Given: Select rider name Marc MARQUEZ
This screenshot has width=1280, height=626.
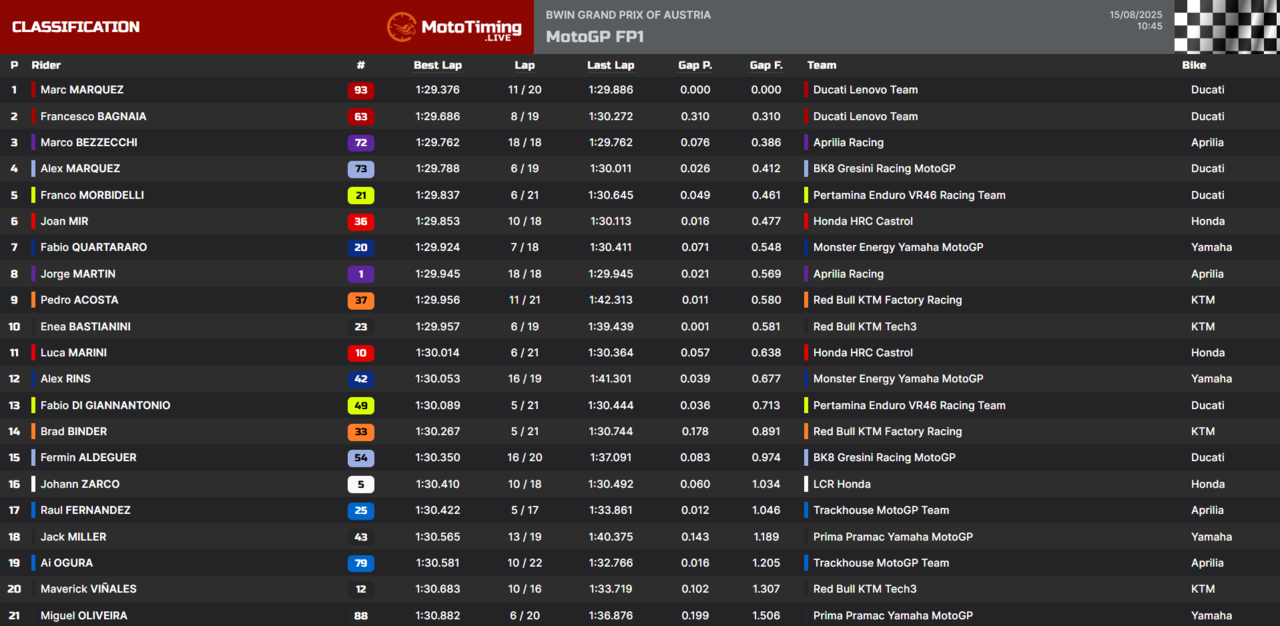Looking at the screenshot, I should point(82,90).
